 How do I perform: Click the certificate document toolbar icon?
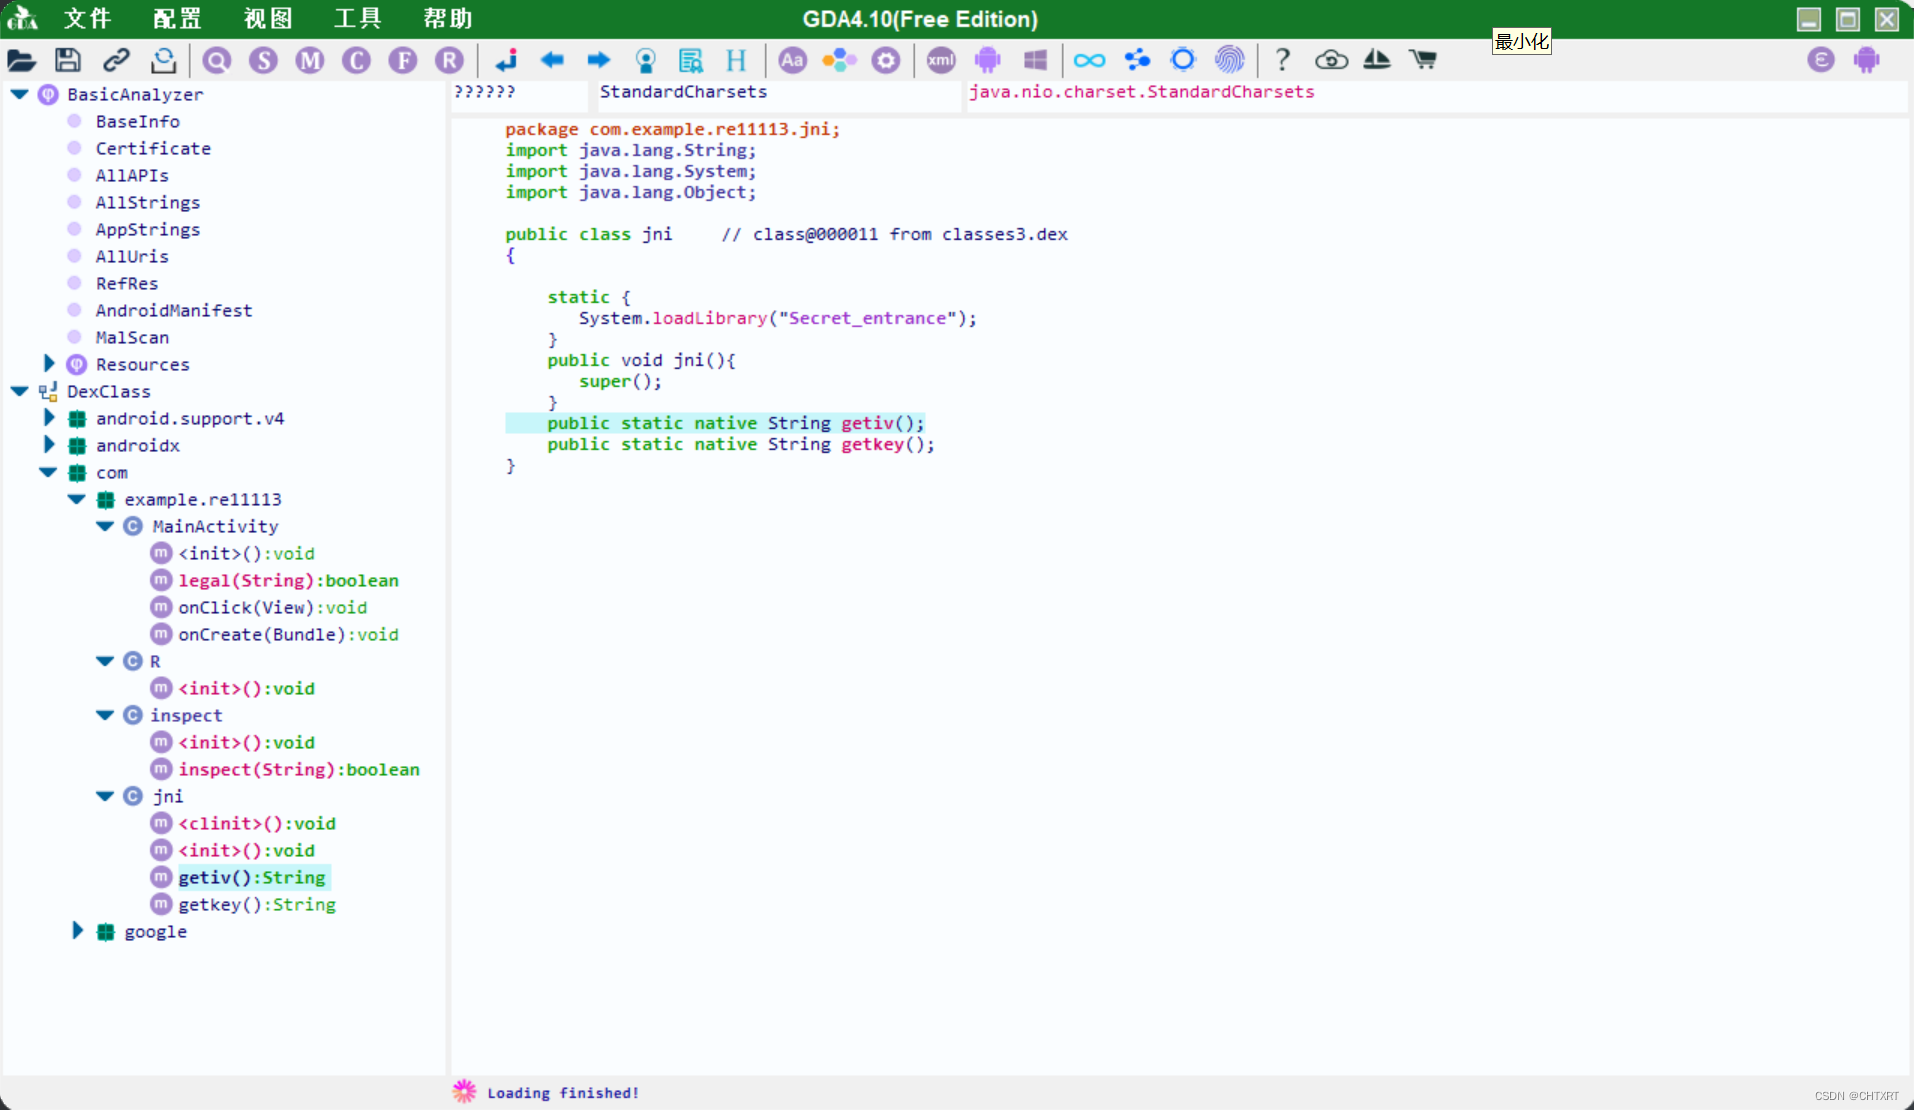pos(691,60)
